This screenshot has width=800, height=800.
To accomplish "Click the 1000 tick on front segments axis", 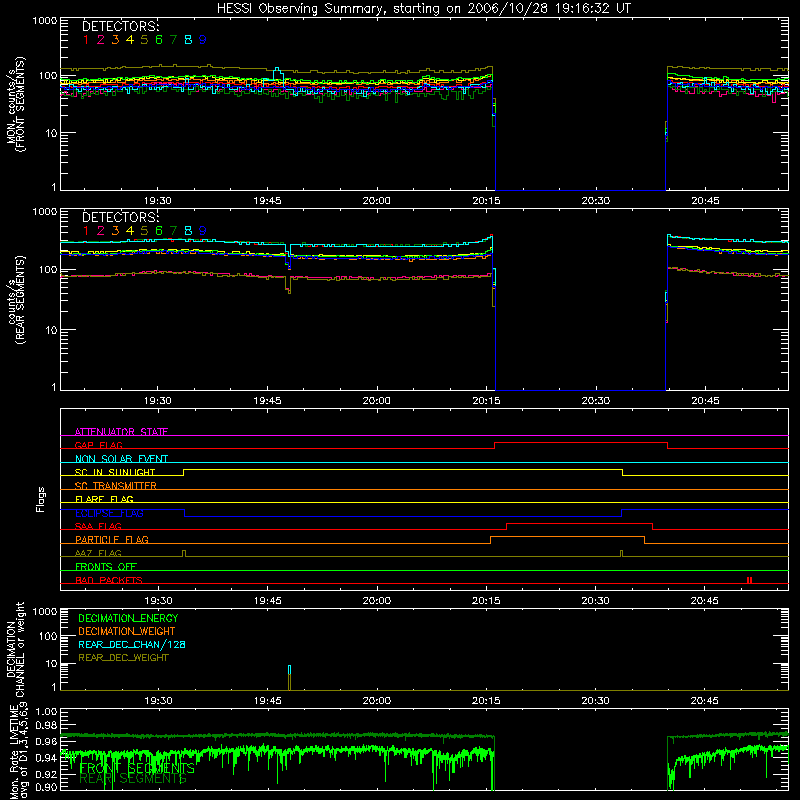I will [45, 21].
